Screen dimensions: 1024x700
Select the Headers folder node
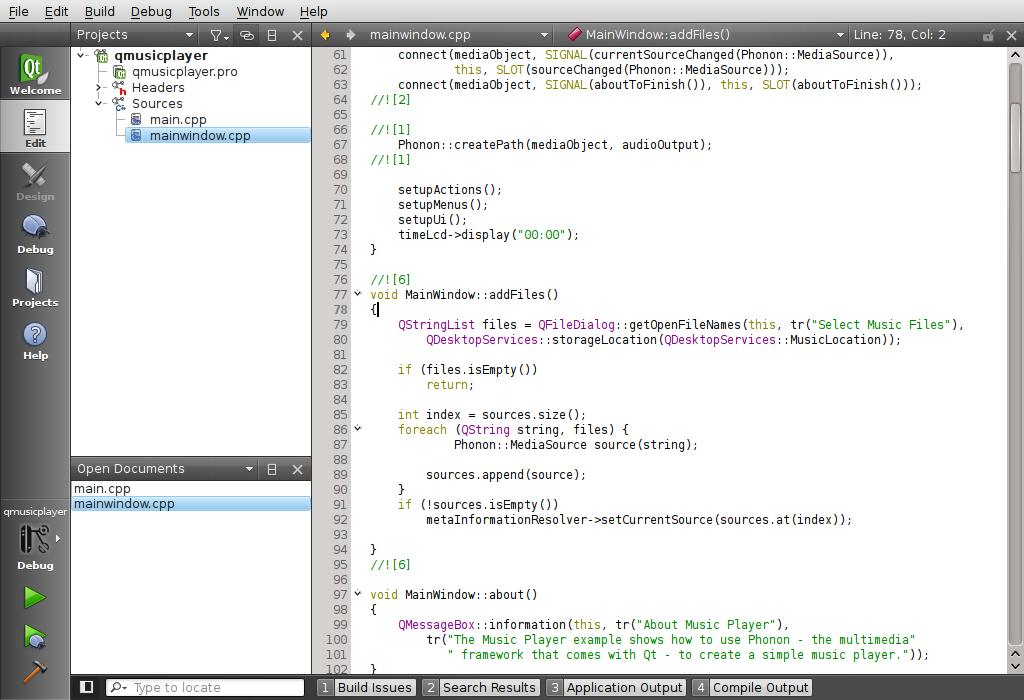click(158, 88)
